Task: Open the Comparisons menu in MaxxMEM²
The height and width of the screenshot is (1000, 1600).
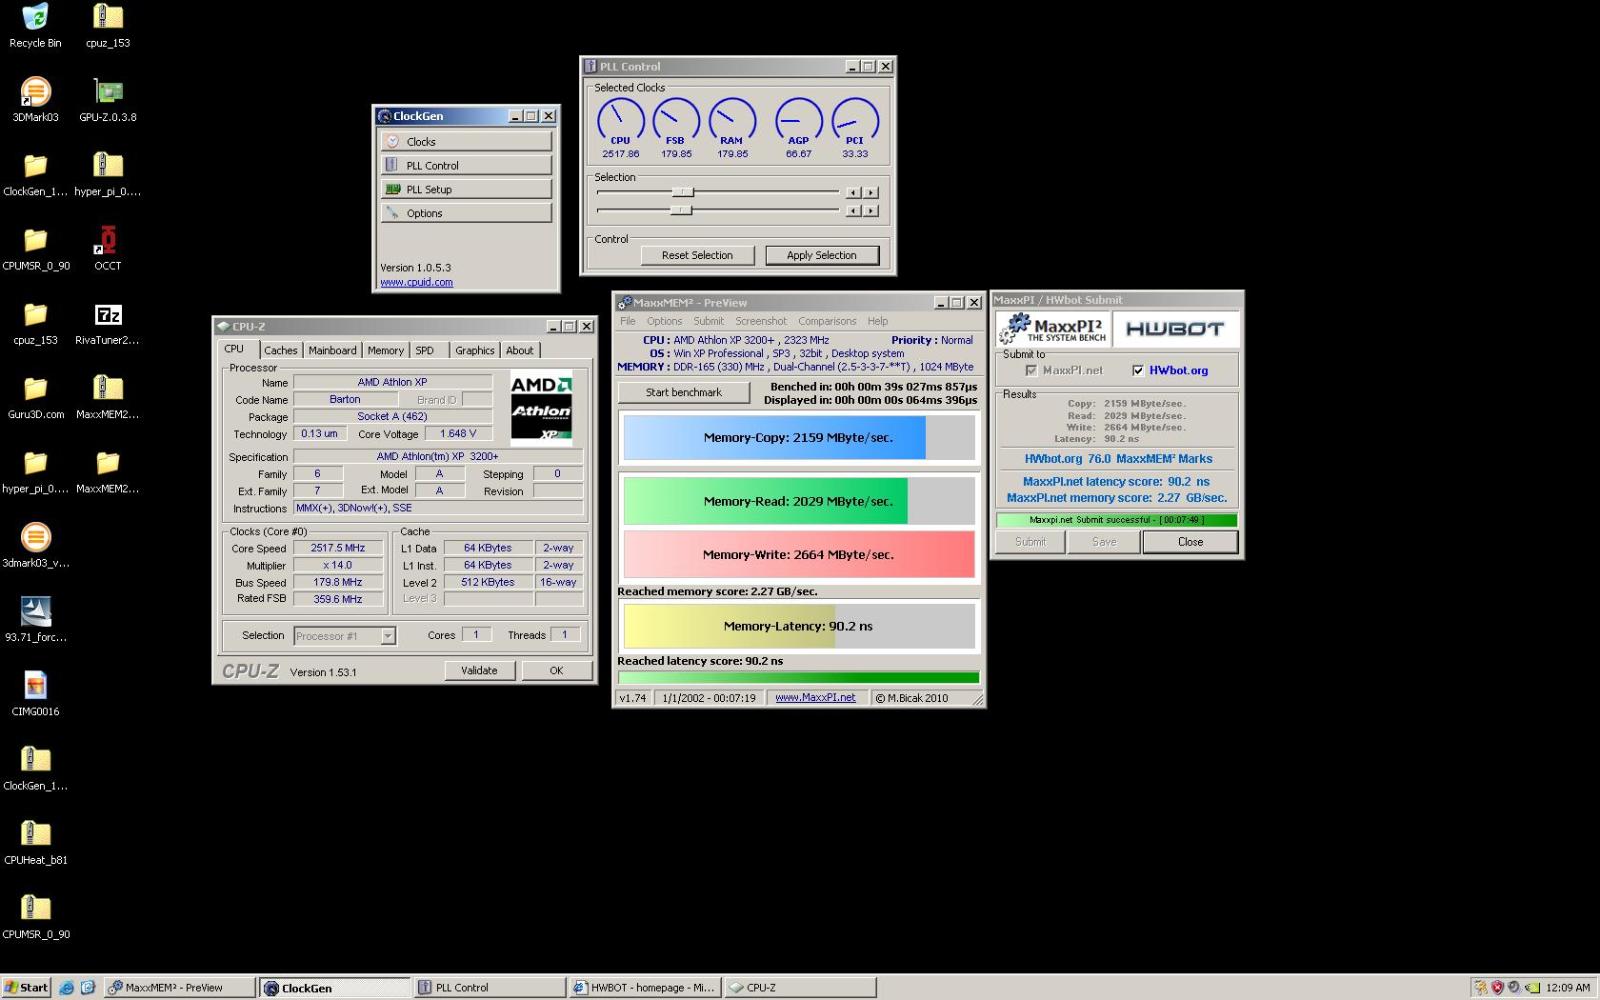Action: 827,321
